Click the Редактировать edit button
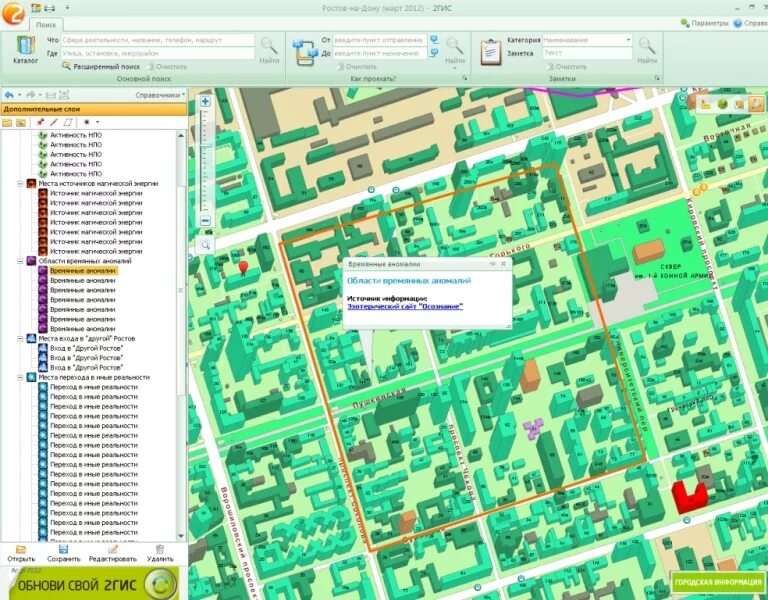This screenshot has width=768, height=600. pos(113,553)
